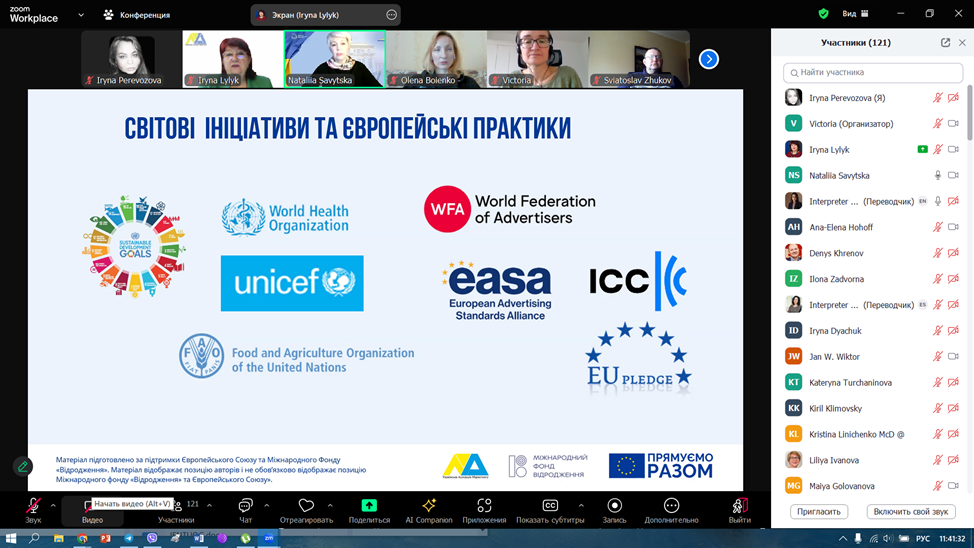
Task: Select Ilona Zadvorna participant row
Action: point(873,279)
